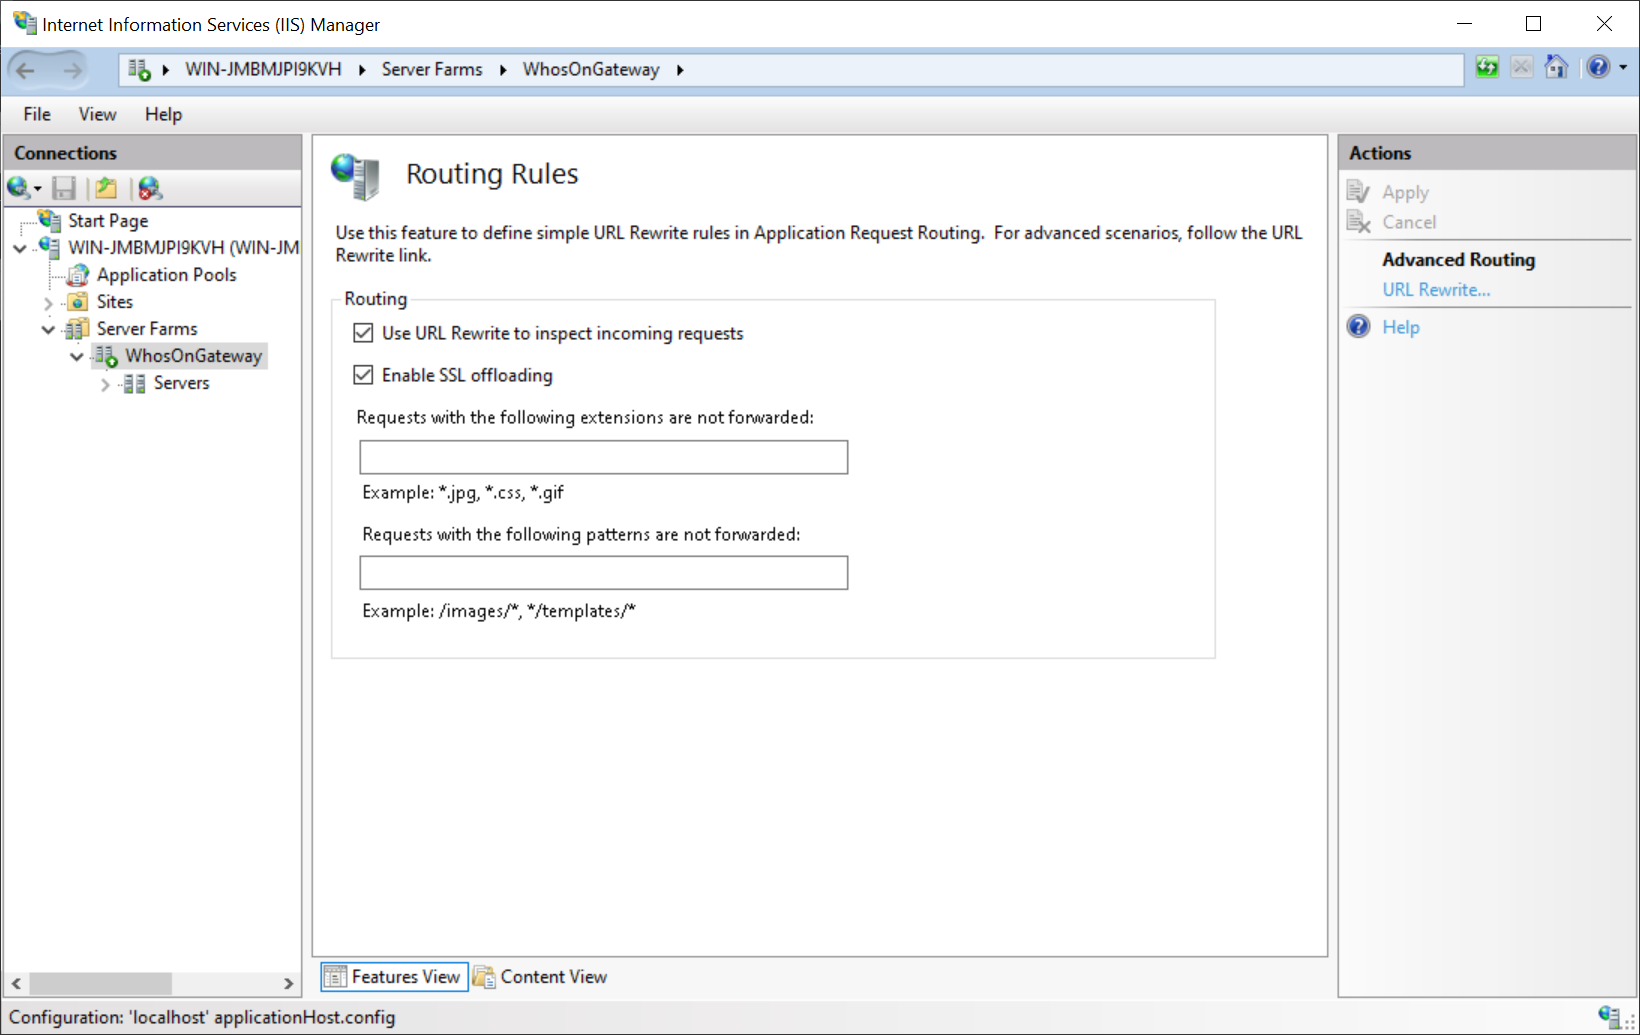The width and height of the screenshot is (1640, 1035).
Task: Open dropdown arrow after Server Farms breadcrumb
Action: [503, 70]
